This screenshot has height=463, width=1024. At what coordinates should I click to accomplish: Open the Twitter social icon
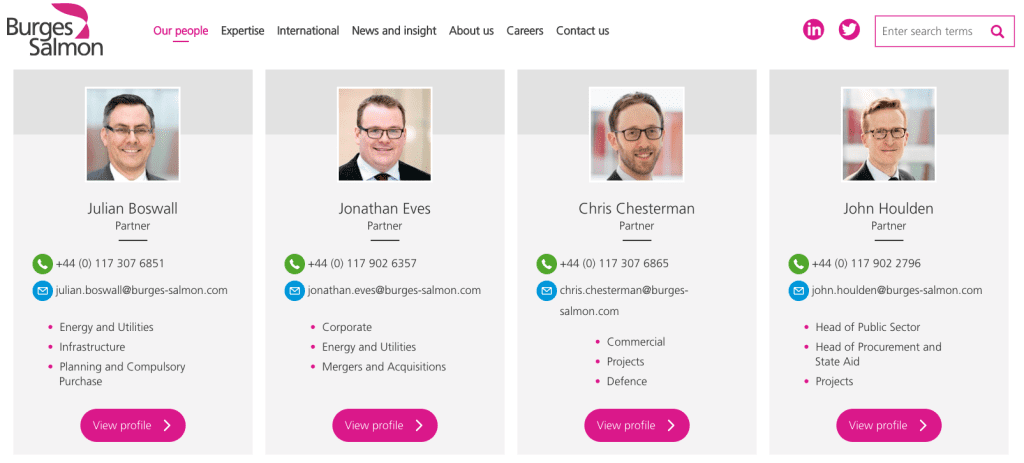(849, 30)
